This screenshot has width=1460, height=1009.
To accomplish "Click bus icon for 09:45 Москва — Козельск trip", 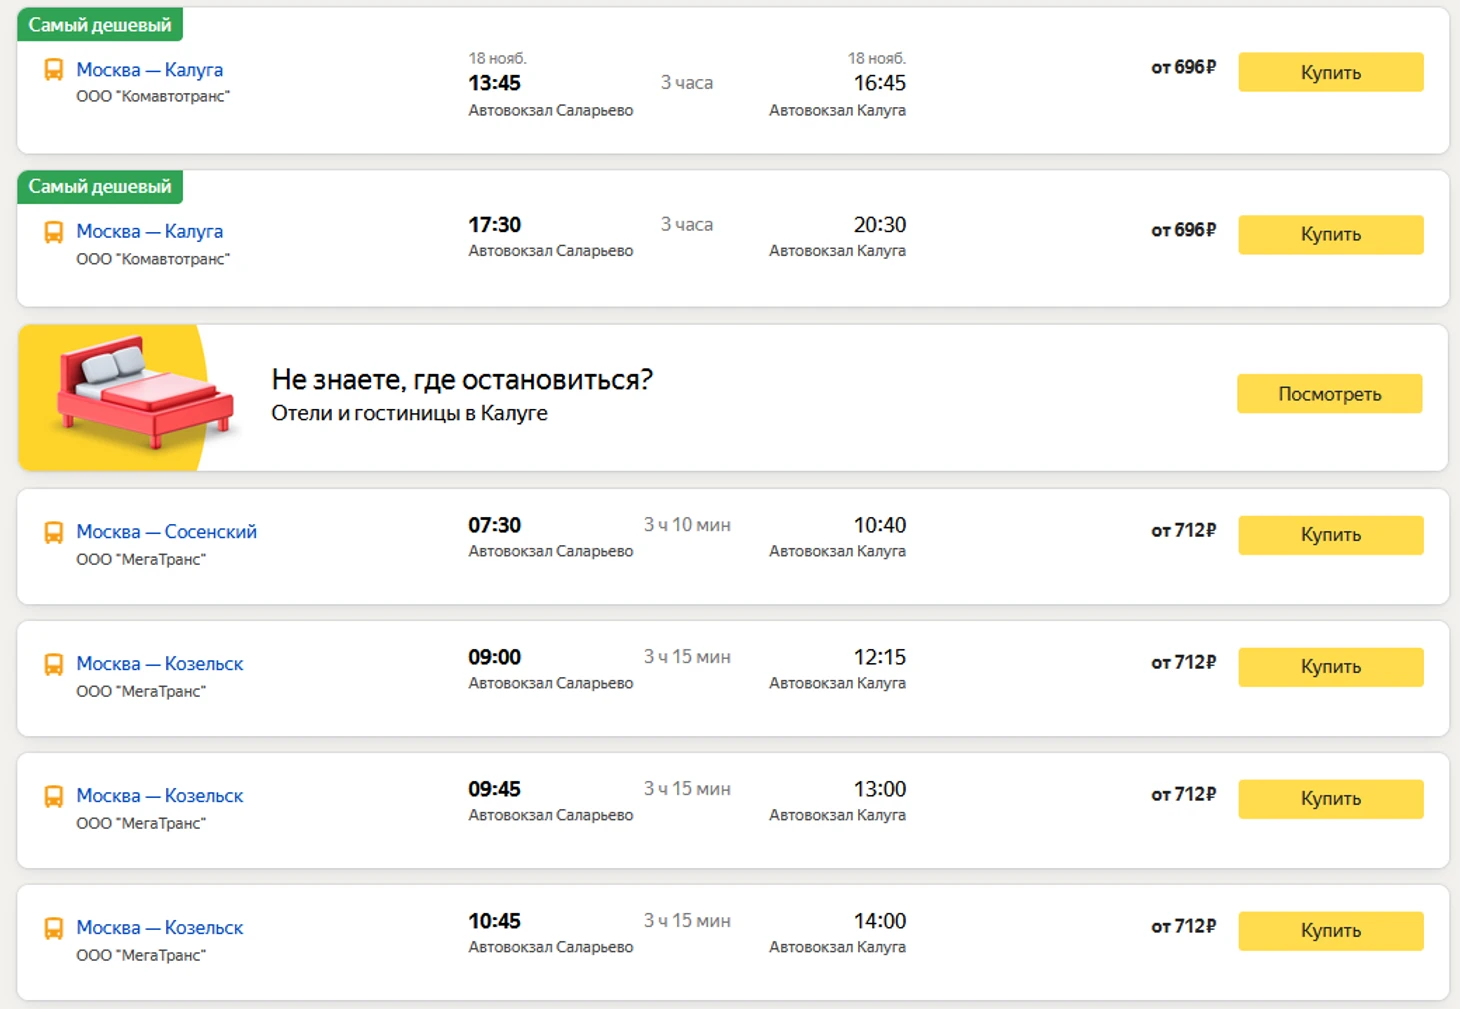I will (54, 796).
